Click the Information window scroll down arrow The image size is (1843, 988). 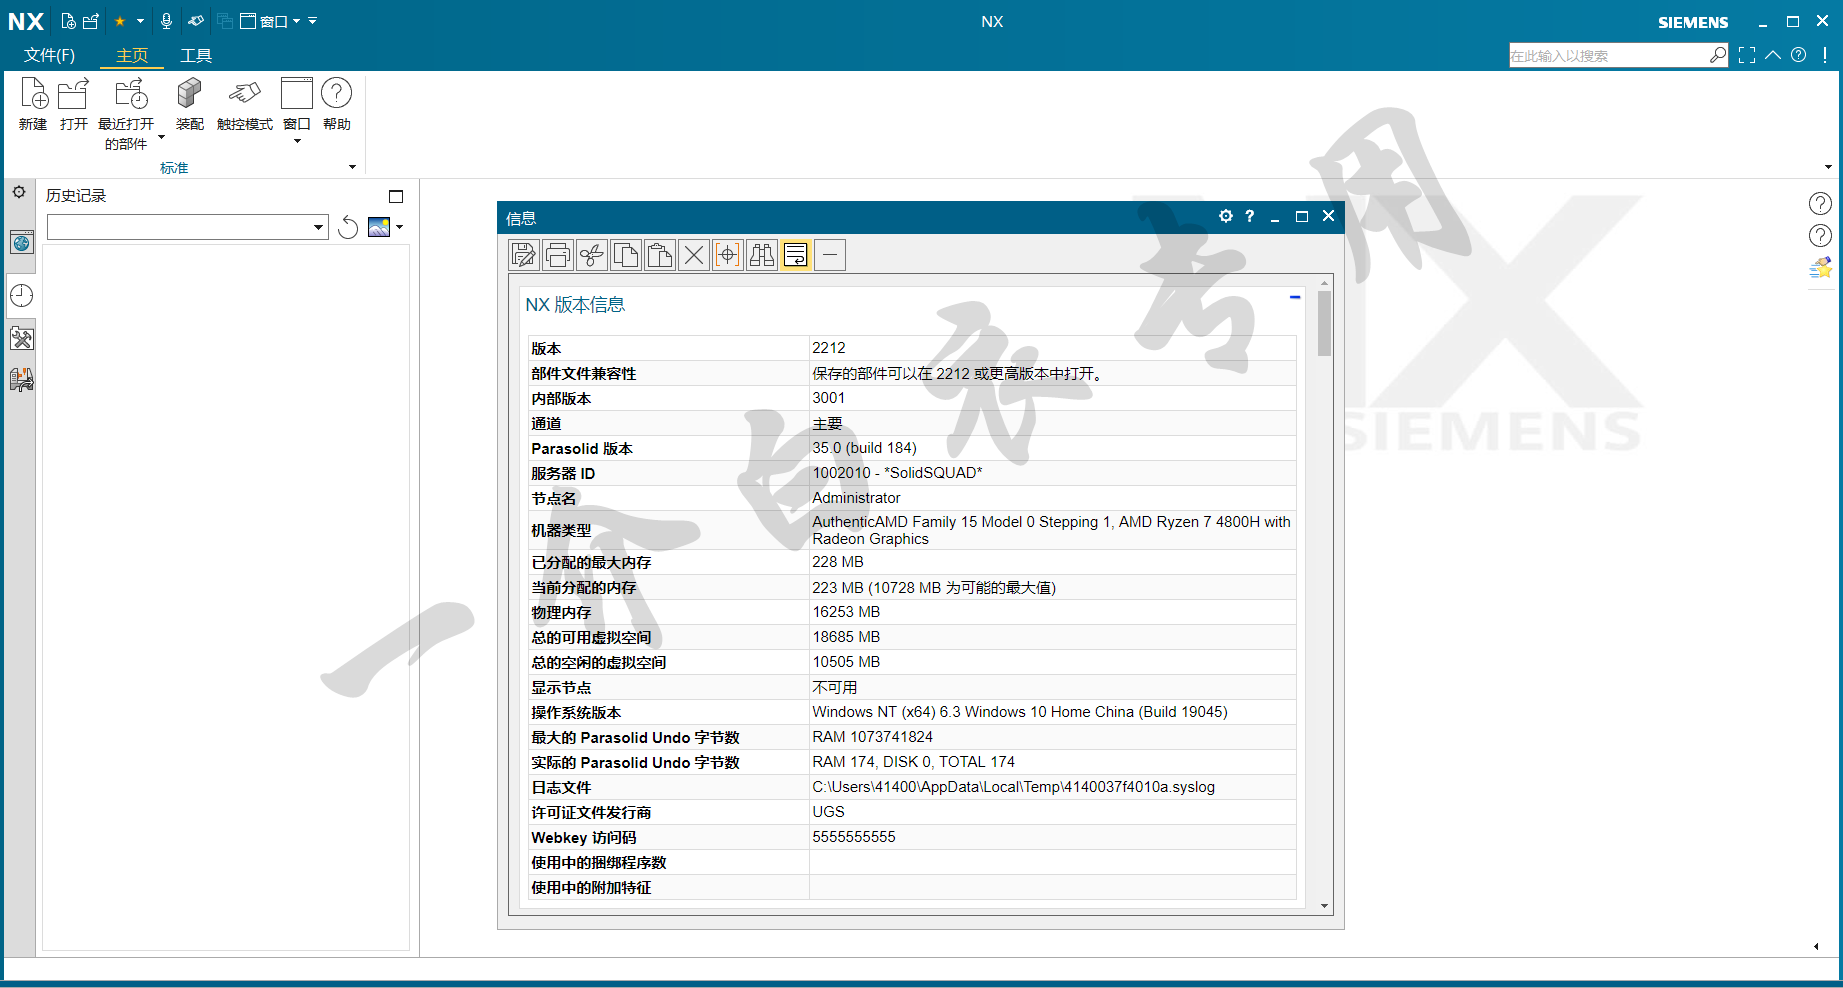pyautogui.click(x=1324, y=906)
